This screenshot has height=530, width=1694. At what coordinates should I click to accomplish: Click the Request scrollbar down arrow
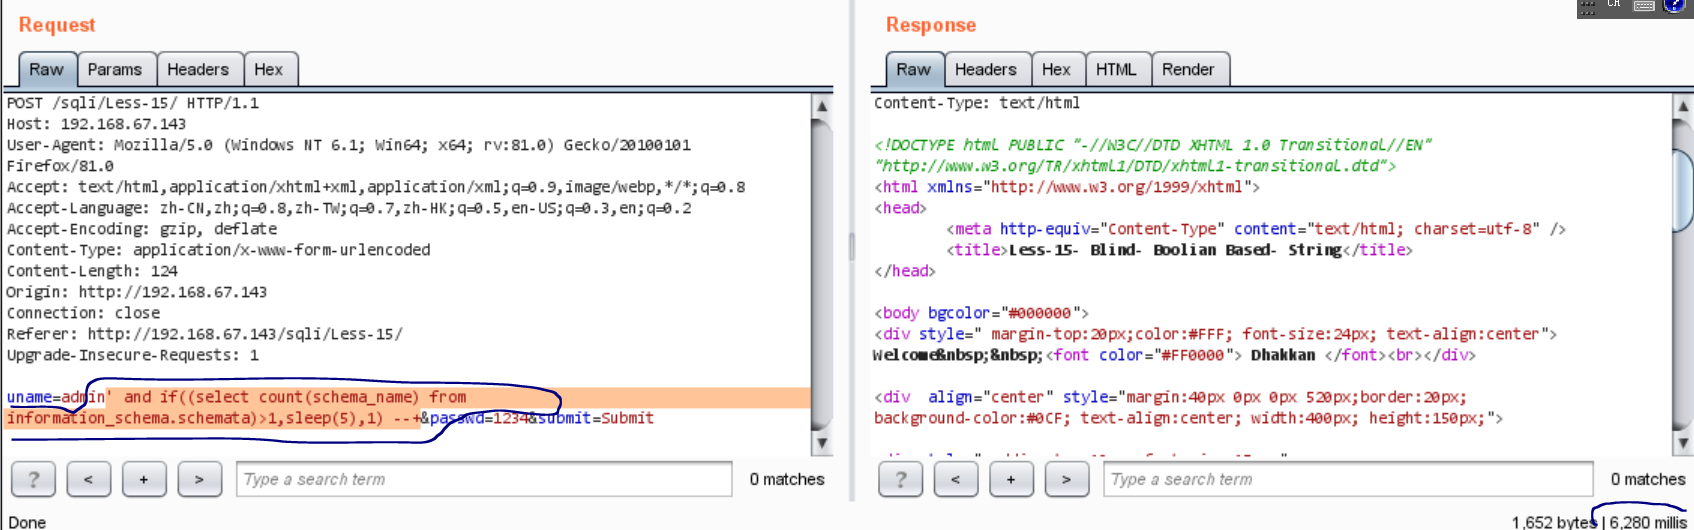coord(821,443)
